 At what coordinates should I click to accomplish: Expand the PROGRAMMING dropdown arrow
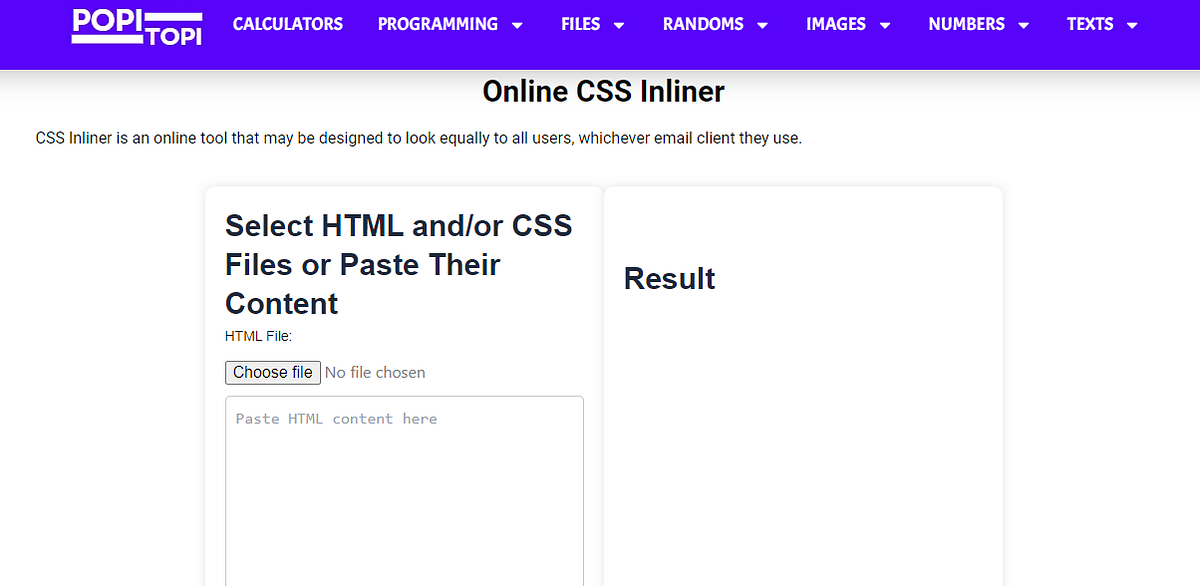point(518,24)
